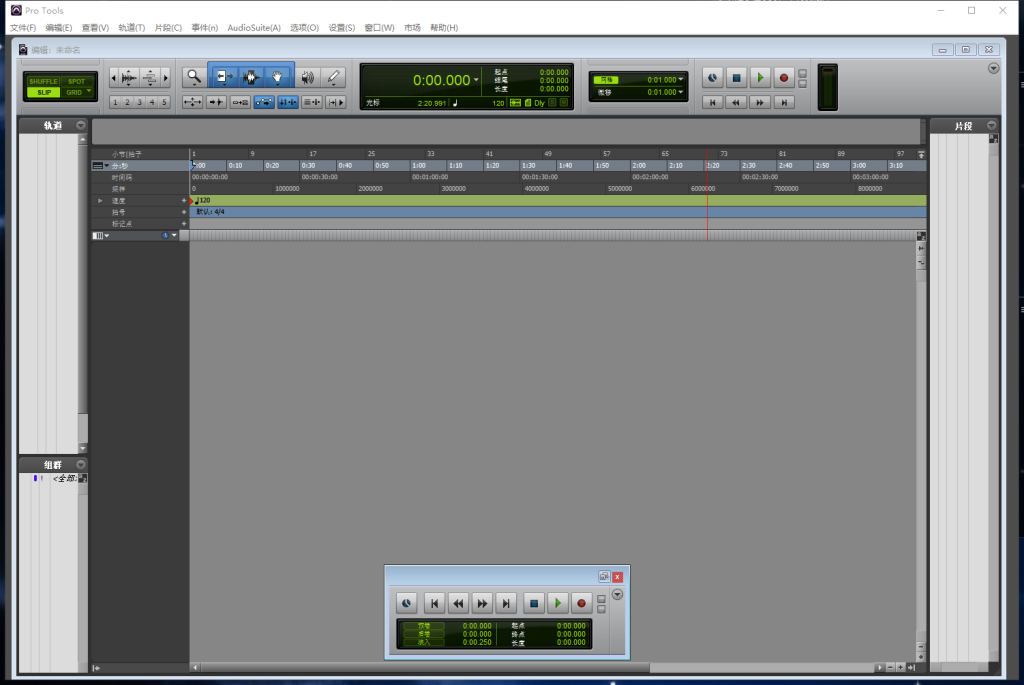
Task: Click Rewind in the top toolbar transport
Action: pos(736,102)
